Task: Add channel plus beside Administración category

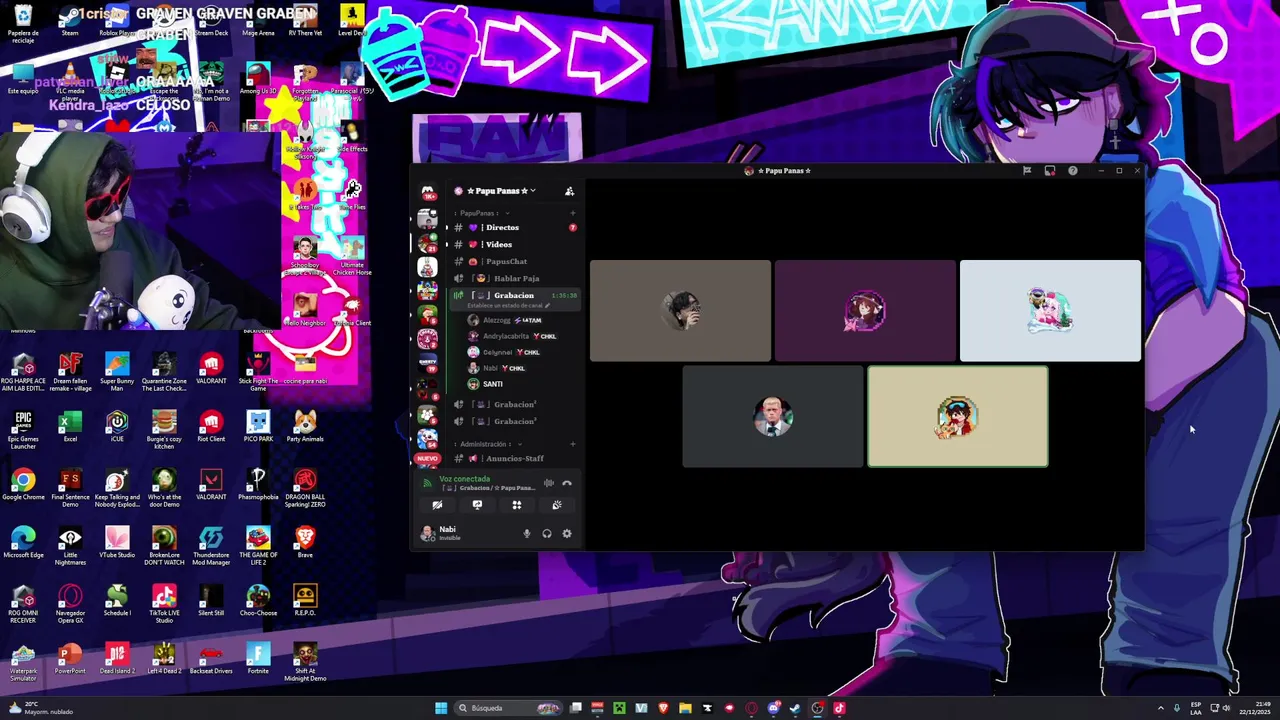Action: [572, 444]
